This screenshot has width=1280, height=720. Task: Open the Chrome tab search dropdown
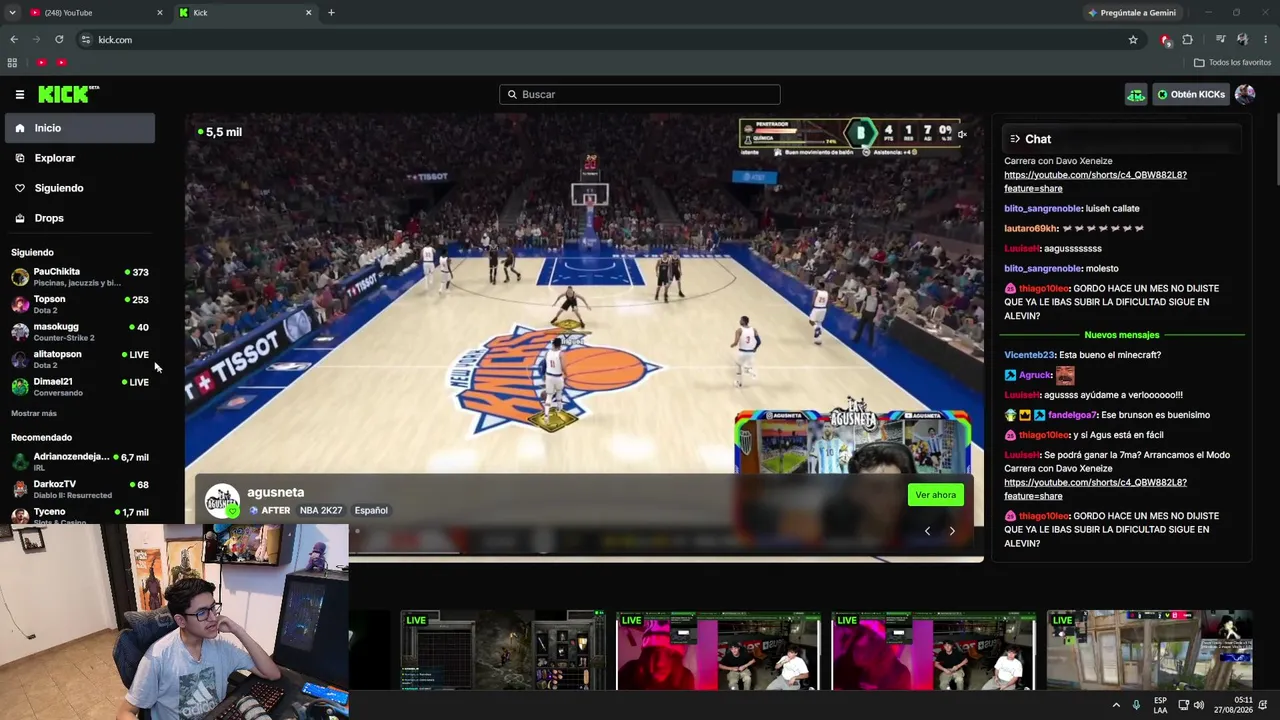12,13
